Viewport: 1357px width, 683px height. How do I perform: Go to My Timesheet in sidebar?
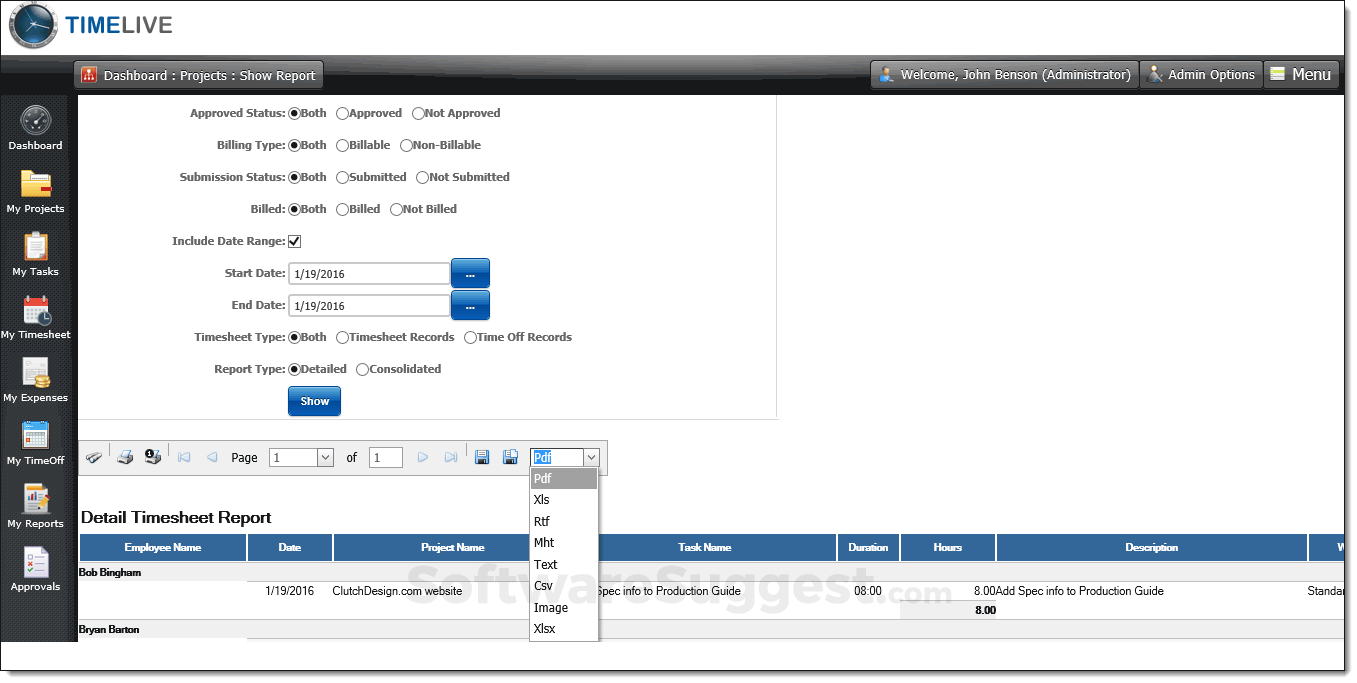36,316
